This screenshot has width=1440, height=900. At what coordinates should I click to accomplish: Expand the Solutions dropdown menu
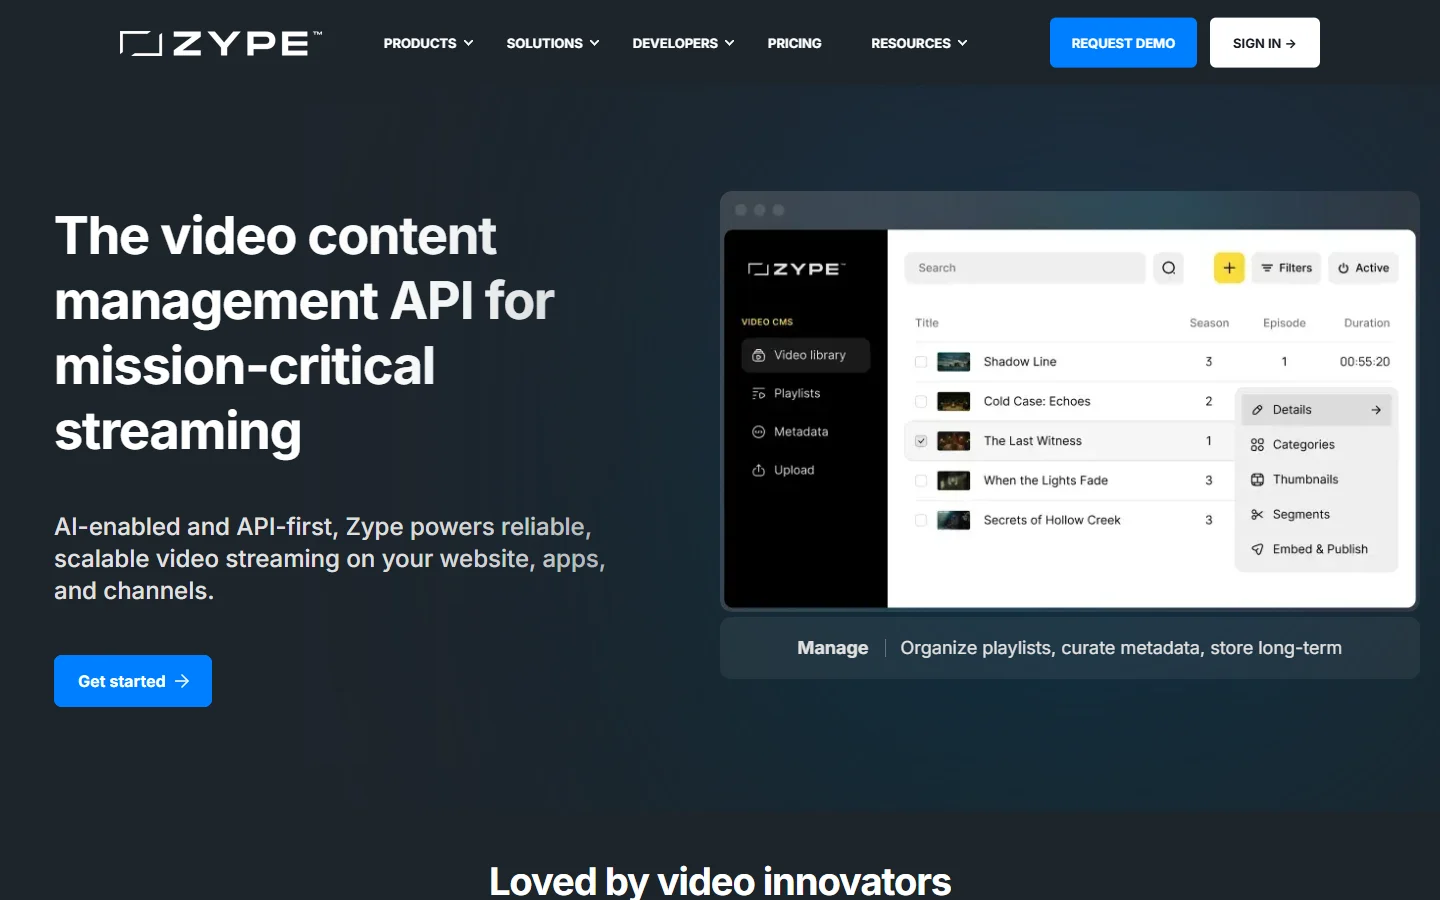click(553, 43)
